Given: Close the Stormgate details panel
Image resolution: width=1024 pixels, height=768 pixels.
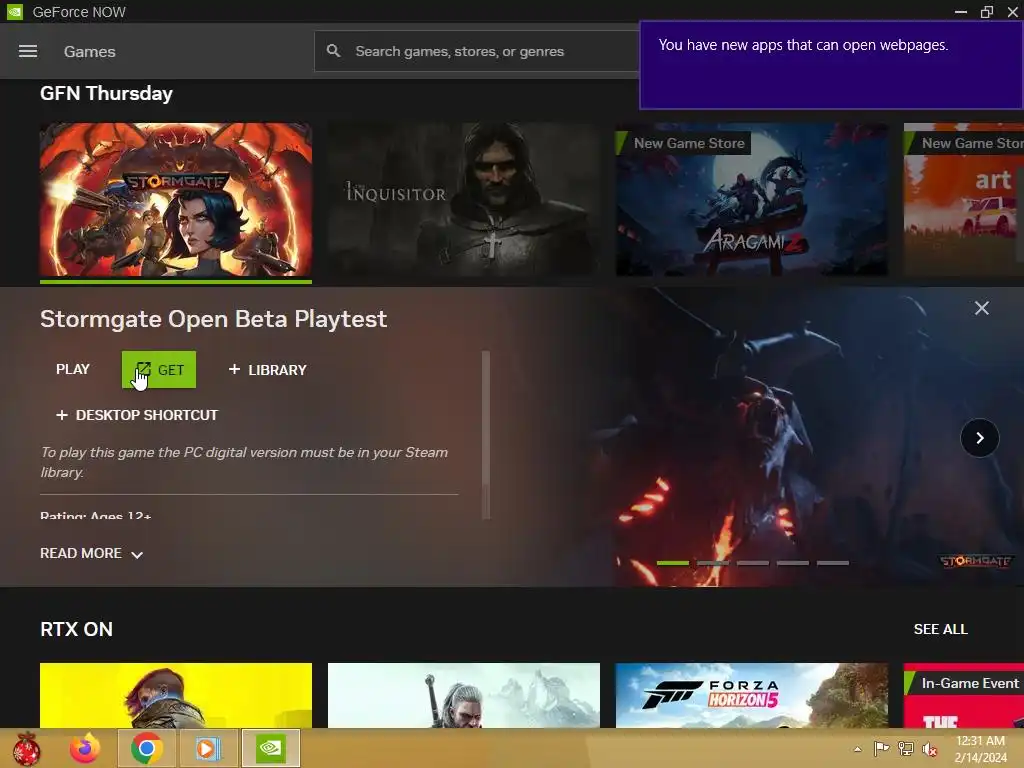Looking at the screenshot, I should [982, 308].
